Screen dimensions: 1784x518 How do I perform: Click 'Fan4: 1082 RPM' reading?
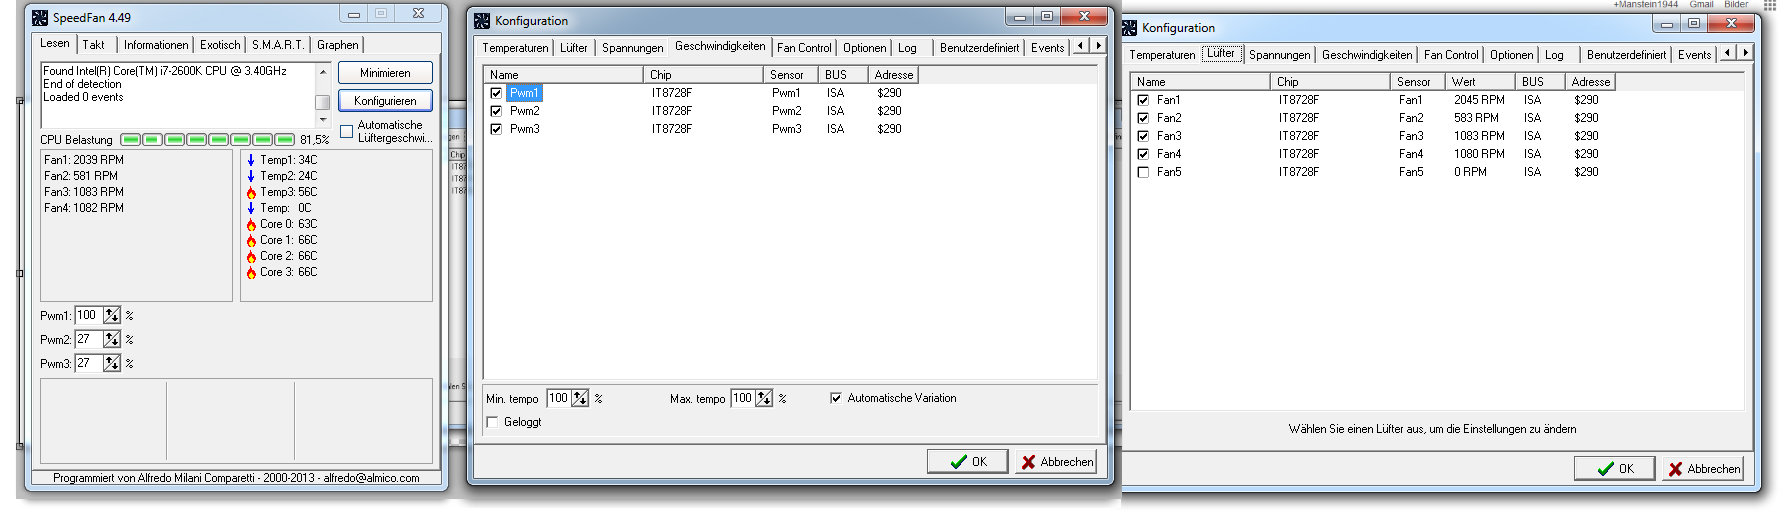coord(84,208)
